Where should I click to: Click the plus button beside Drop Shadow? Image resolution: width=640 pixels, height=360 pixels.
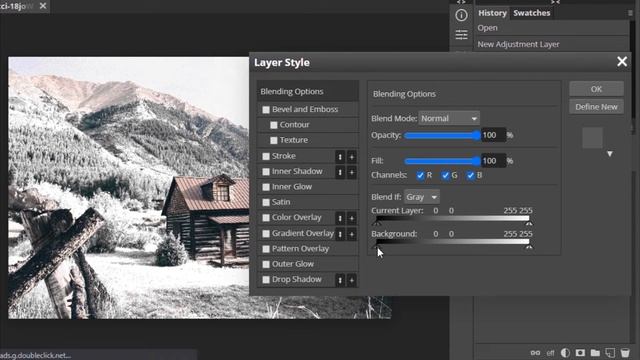[351, 280]
